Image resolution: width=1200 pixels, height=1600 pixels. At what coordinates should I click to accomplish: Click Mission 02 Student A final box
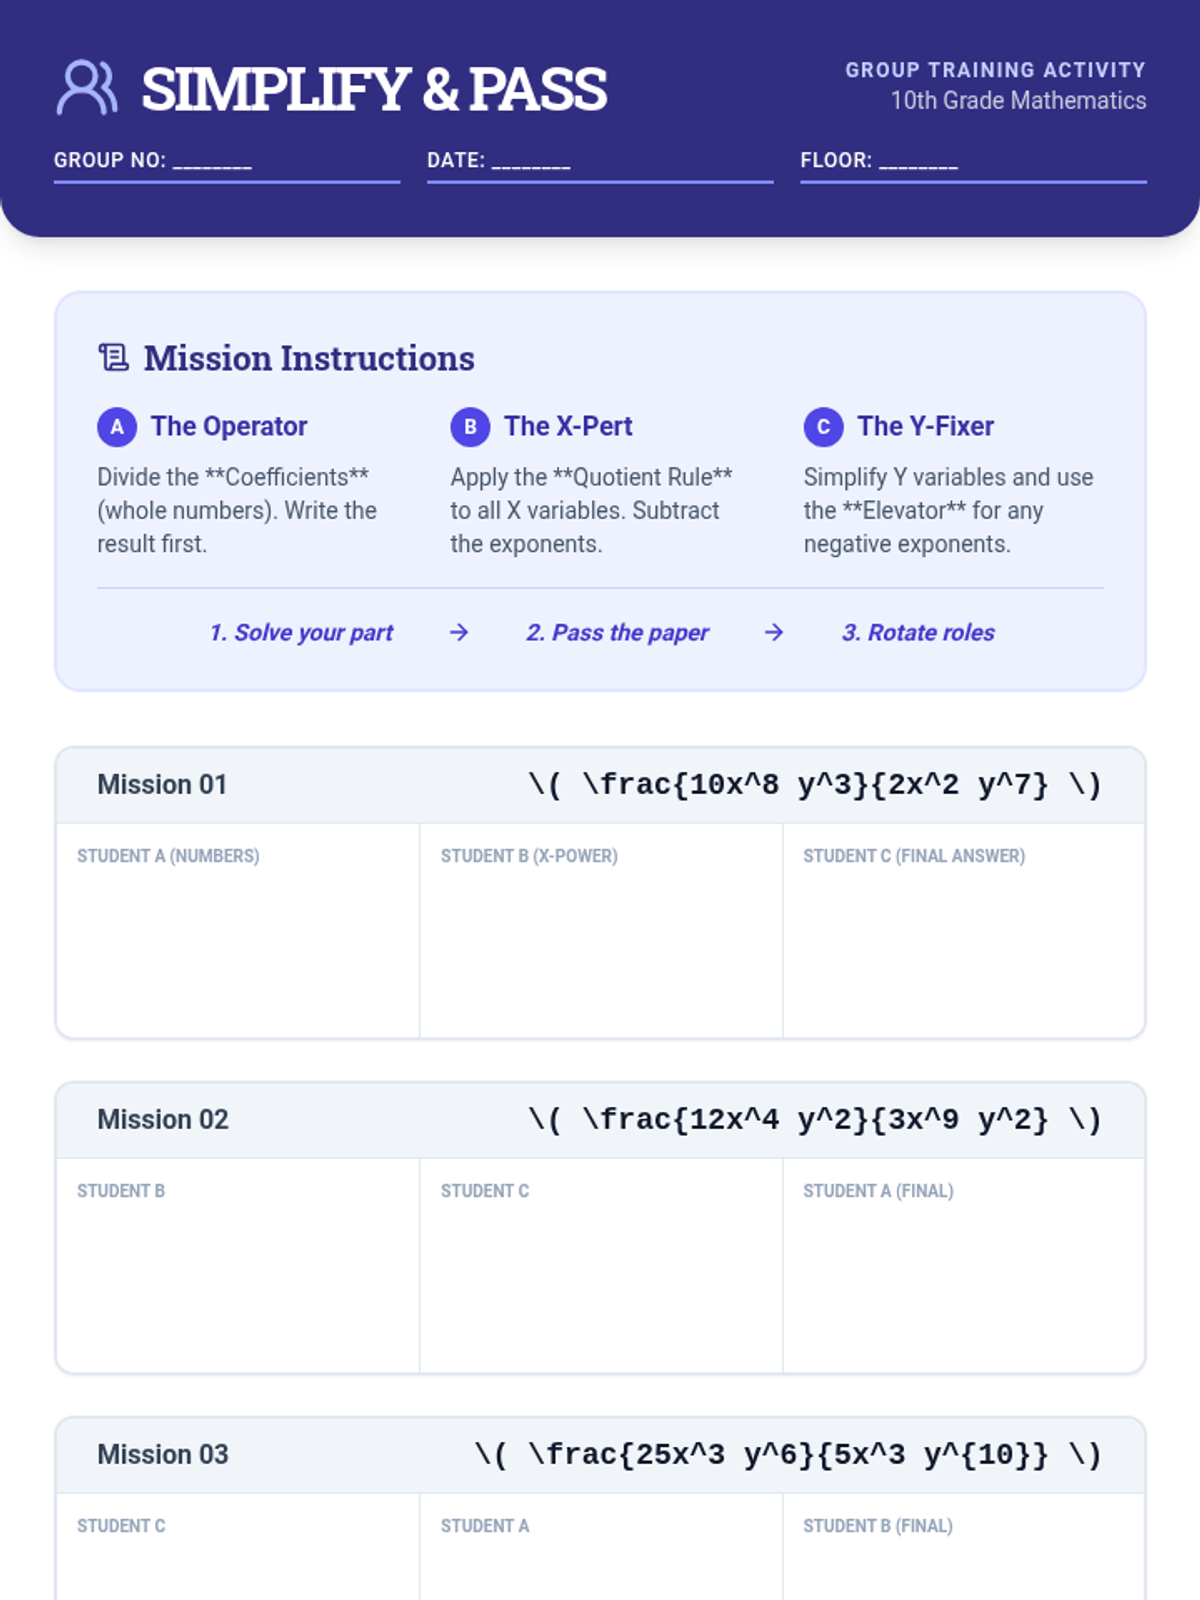tap(963, 1275)
